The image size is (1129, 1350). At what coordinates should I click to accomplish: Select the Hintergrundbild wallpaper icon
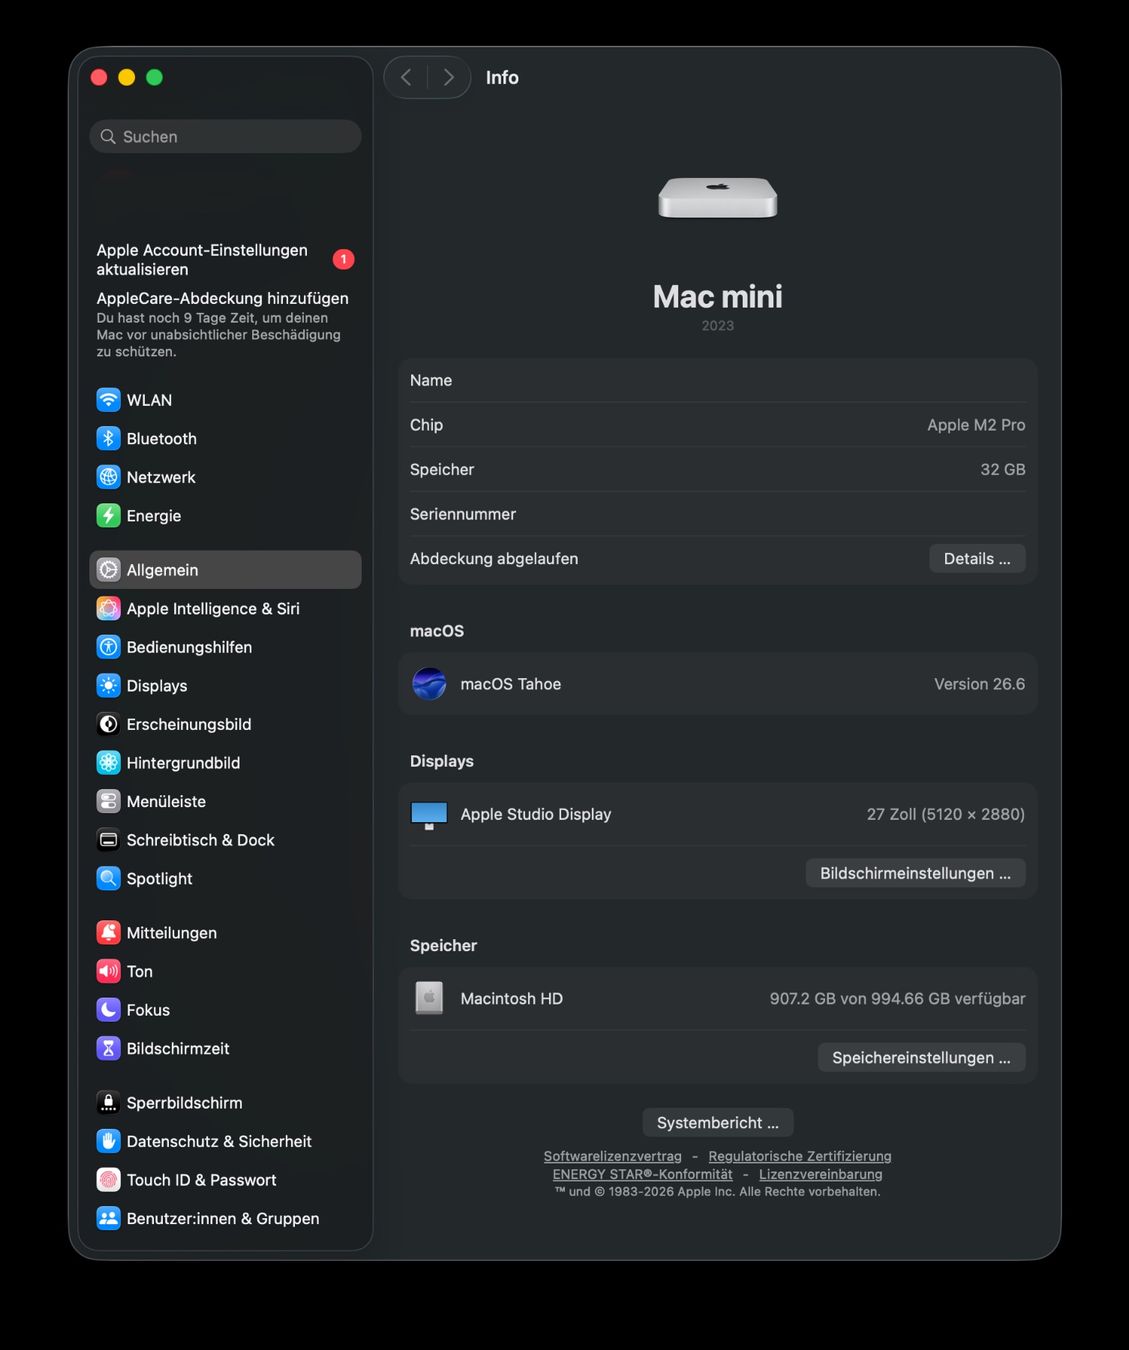coord(108,763)
